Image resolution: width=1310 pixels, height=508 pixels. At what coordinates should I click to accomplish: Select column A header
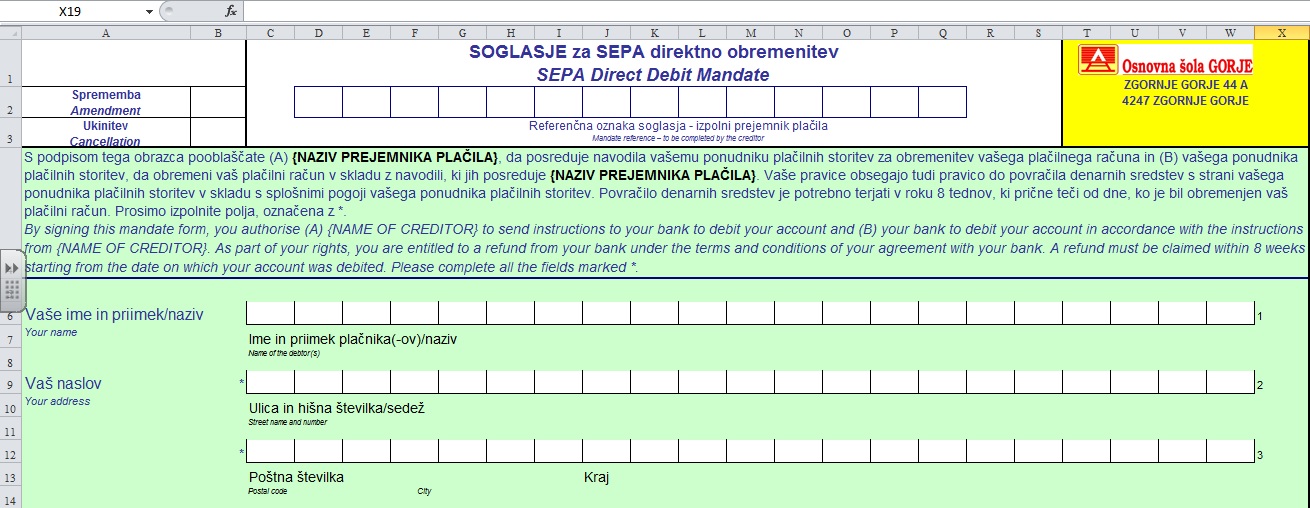[106, 32]
